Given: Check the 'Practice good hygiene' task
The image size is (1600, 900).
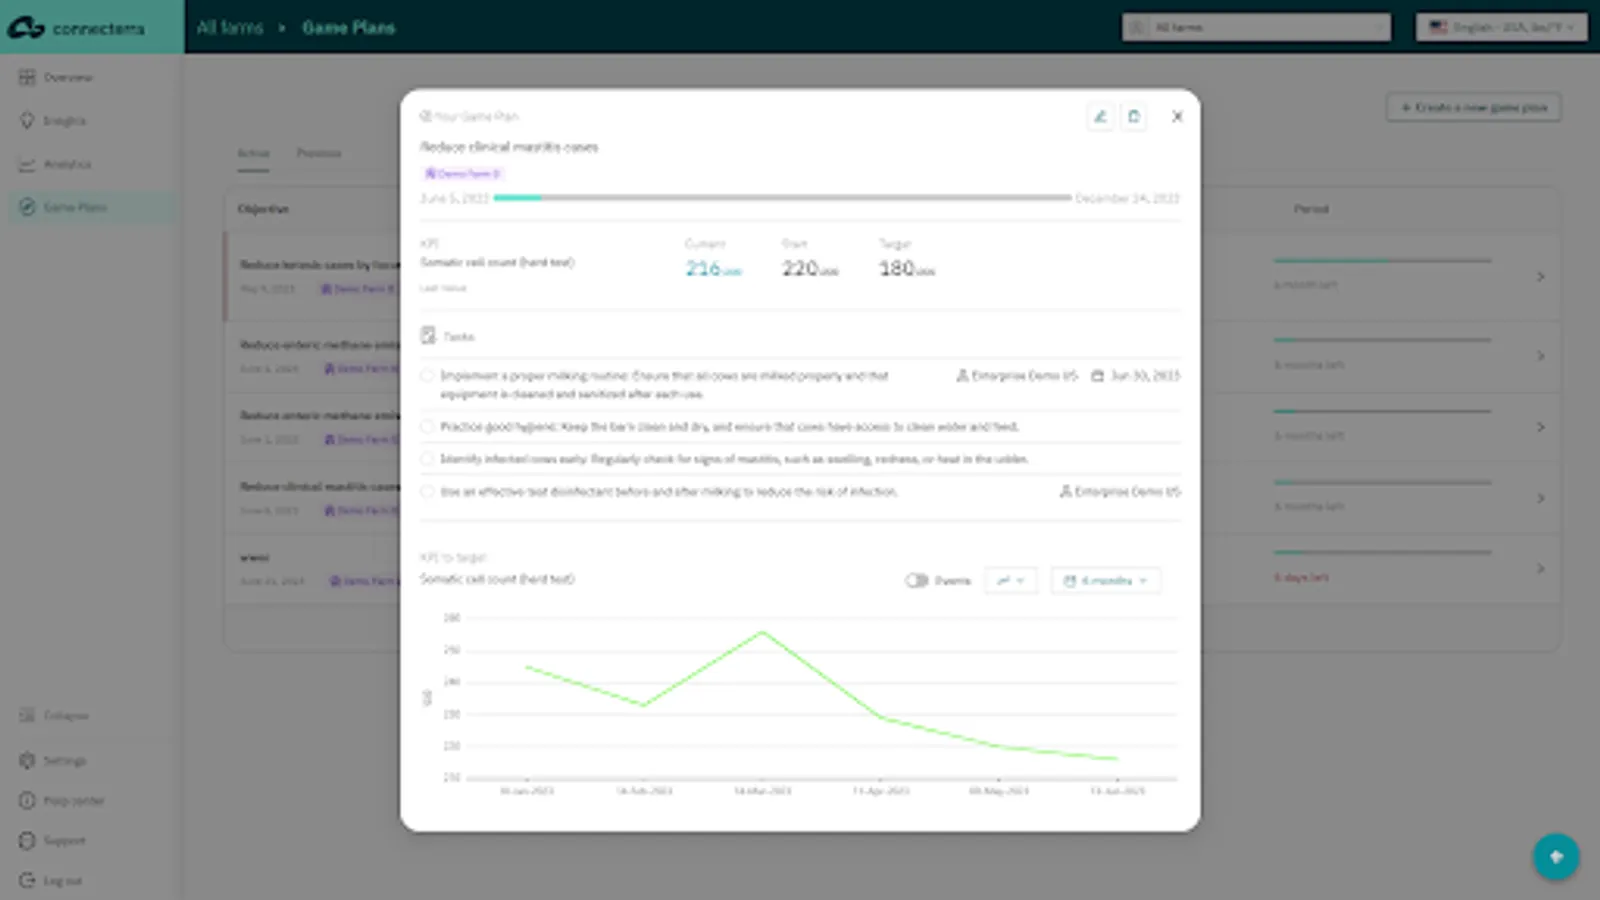Looking at the screenshot, I should [x=427, y=426].
